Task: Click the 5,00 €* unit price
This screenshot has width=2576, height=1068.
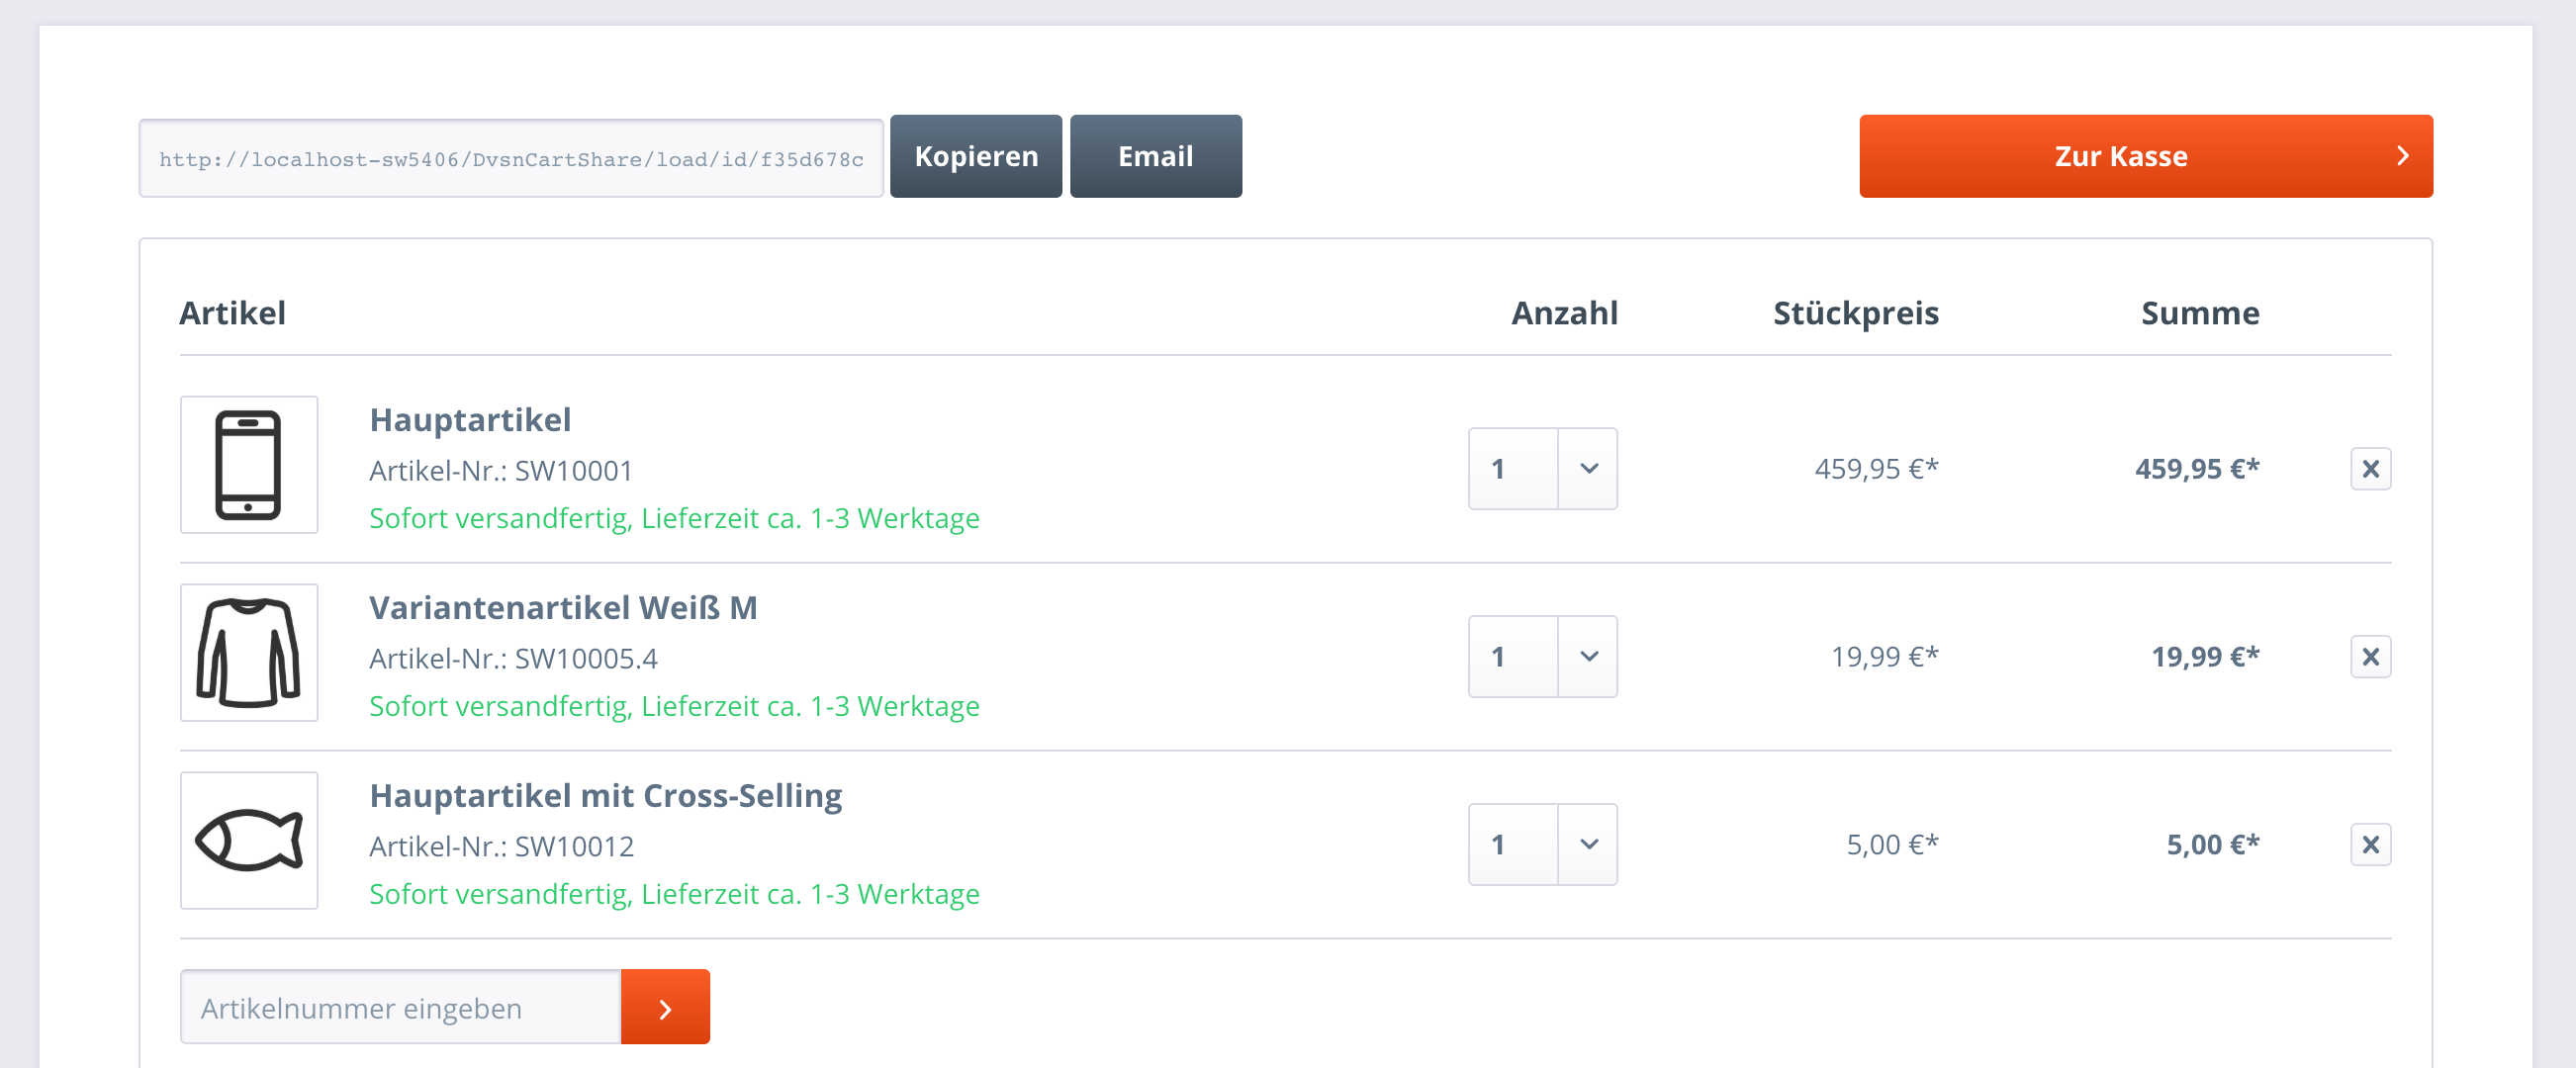Action: (x=1892, y=845)
